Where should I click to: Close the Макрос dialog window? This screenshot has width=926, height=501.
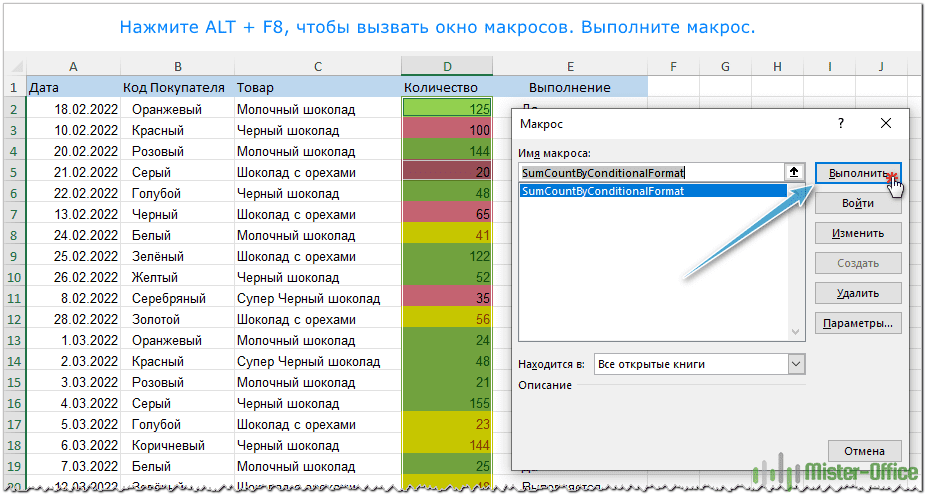pos(885,123)
